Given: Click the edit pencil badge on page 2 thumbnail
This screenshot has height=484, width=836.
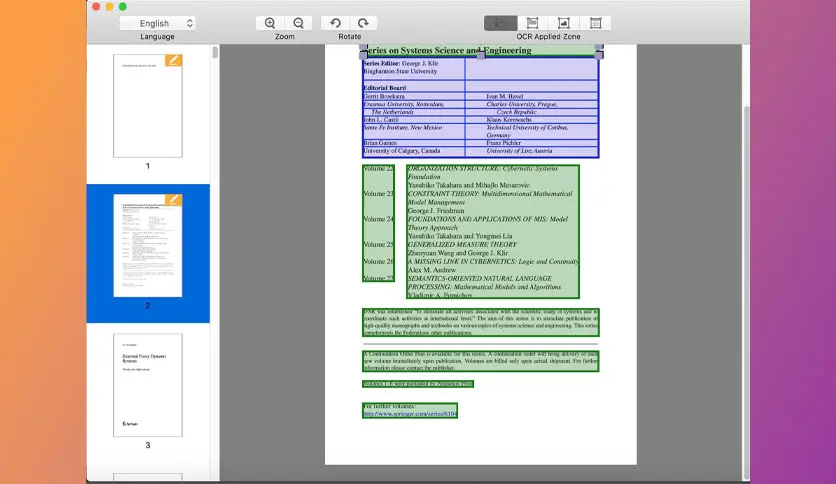Looking at the screenshot, I should tap(173, 200).
